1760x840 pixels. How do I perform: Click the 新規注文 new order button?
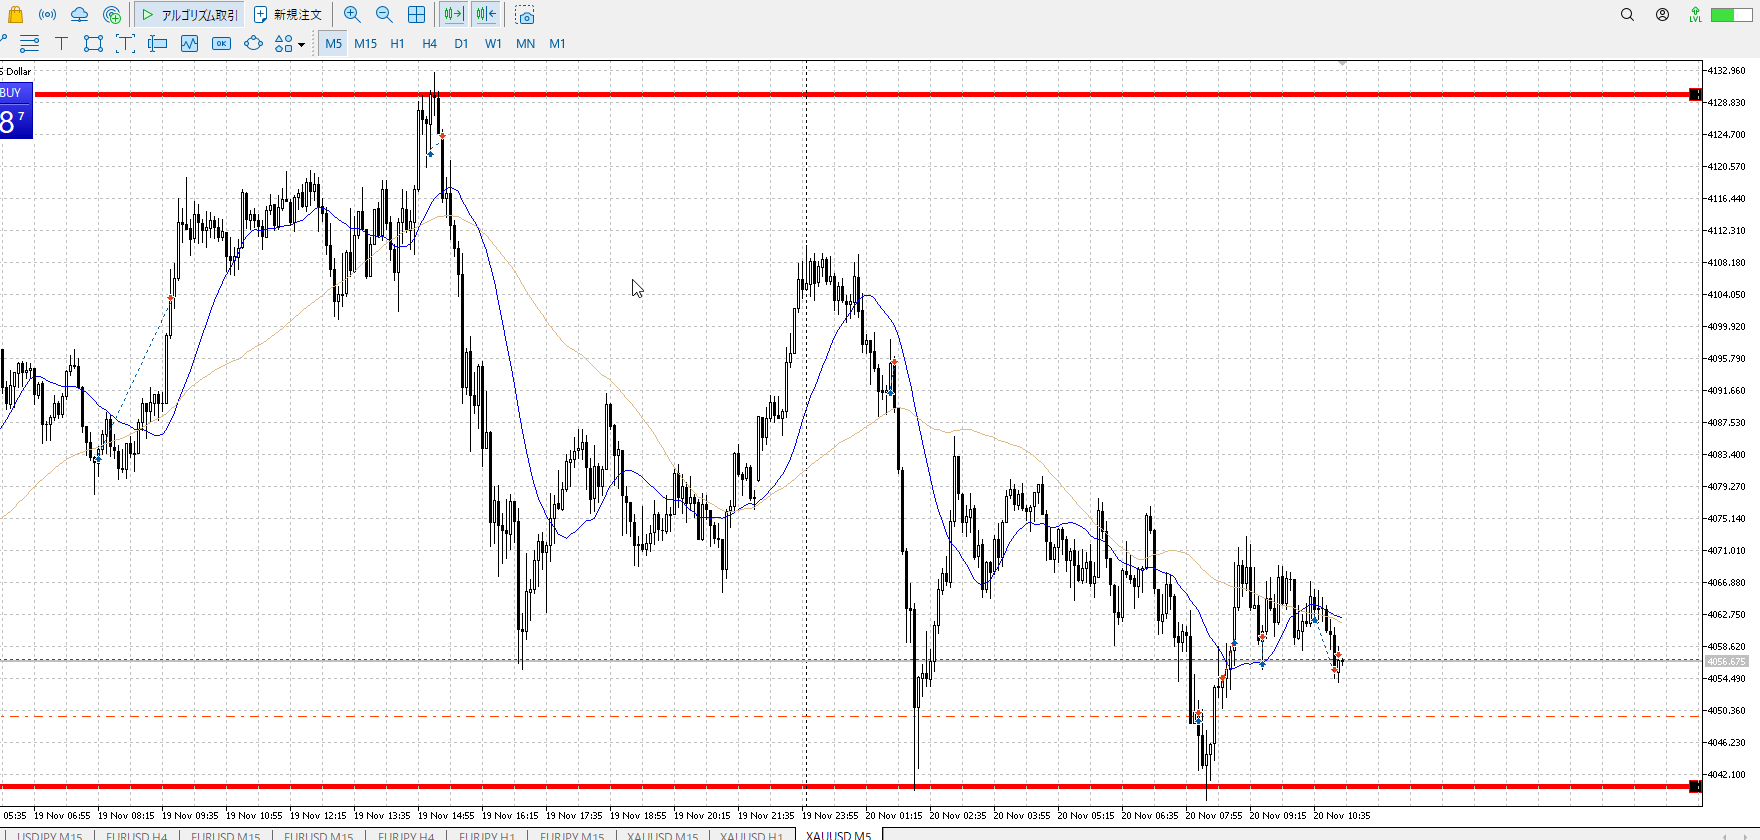(x=288, y=15)
